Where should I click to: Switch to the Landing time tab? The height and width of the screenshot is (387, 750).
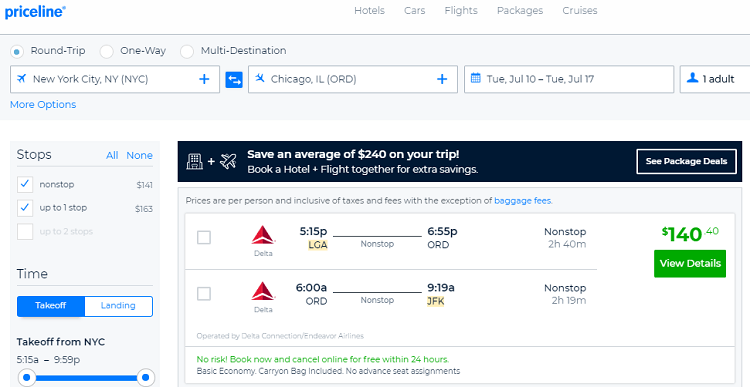(x=118, y=306)
